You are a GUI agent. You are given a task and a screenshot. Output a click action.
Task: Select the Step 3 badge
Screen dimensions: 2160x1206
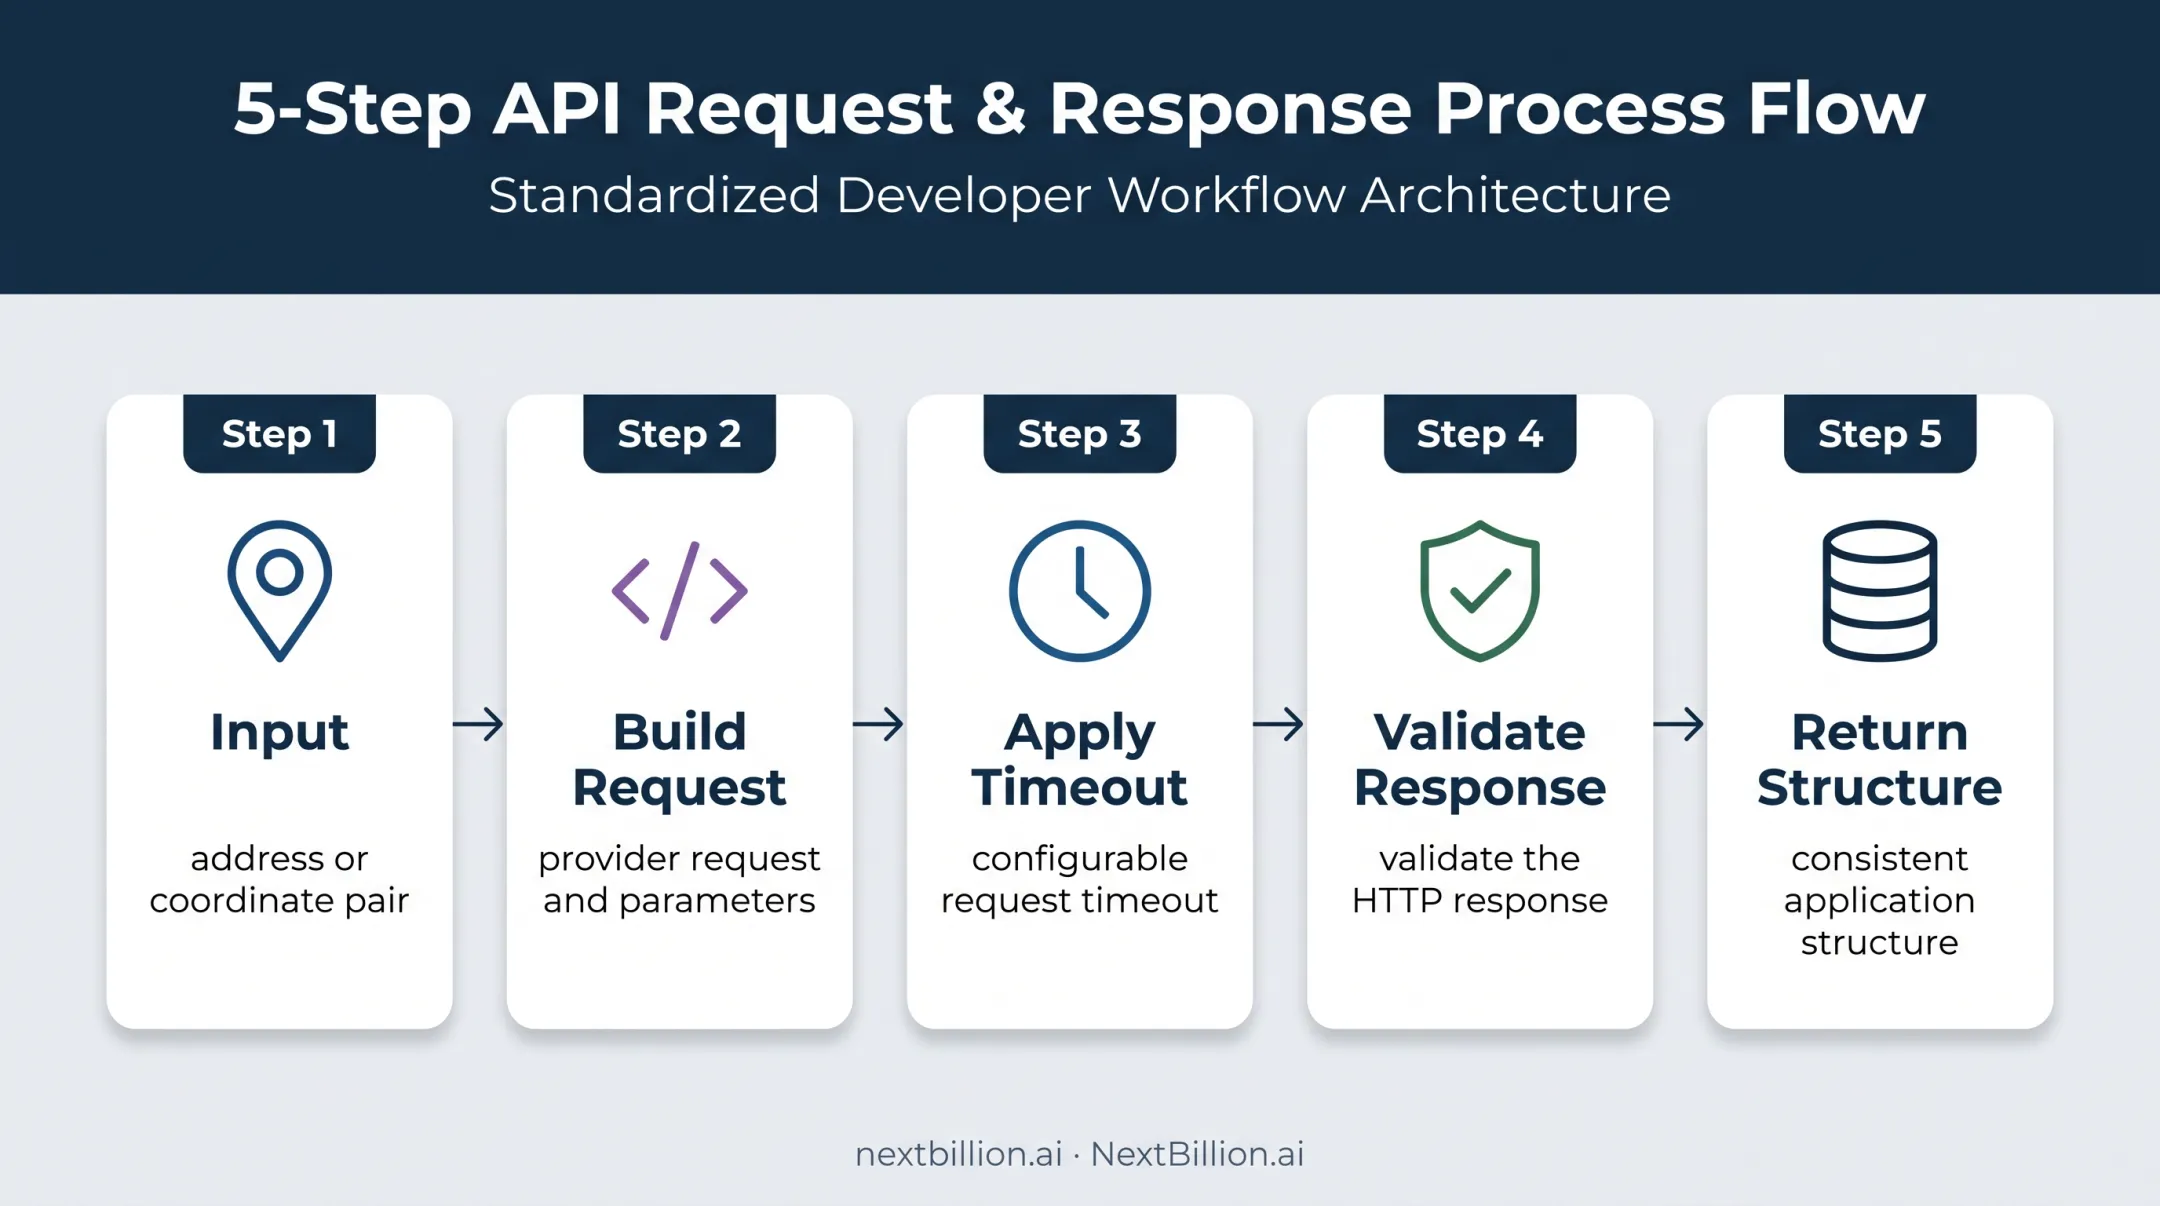(1079, 433)
